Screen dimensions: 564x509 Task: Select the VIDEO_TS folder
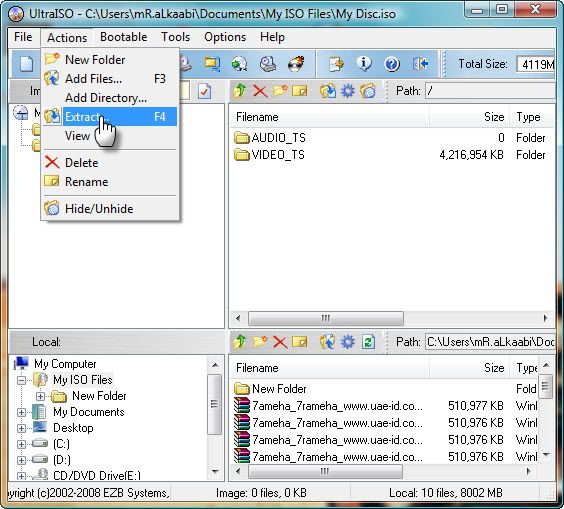pyautogui.click(x=269, y=155)
